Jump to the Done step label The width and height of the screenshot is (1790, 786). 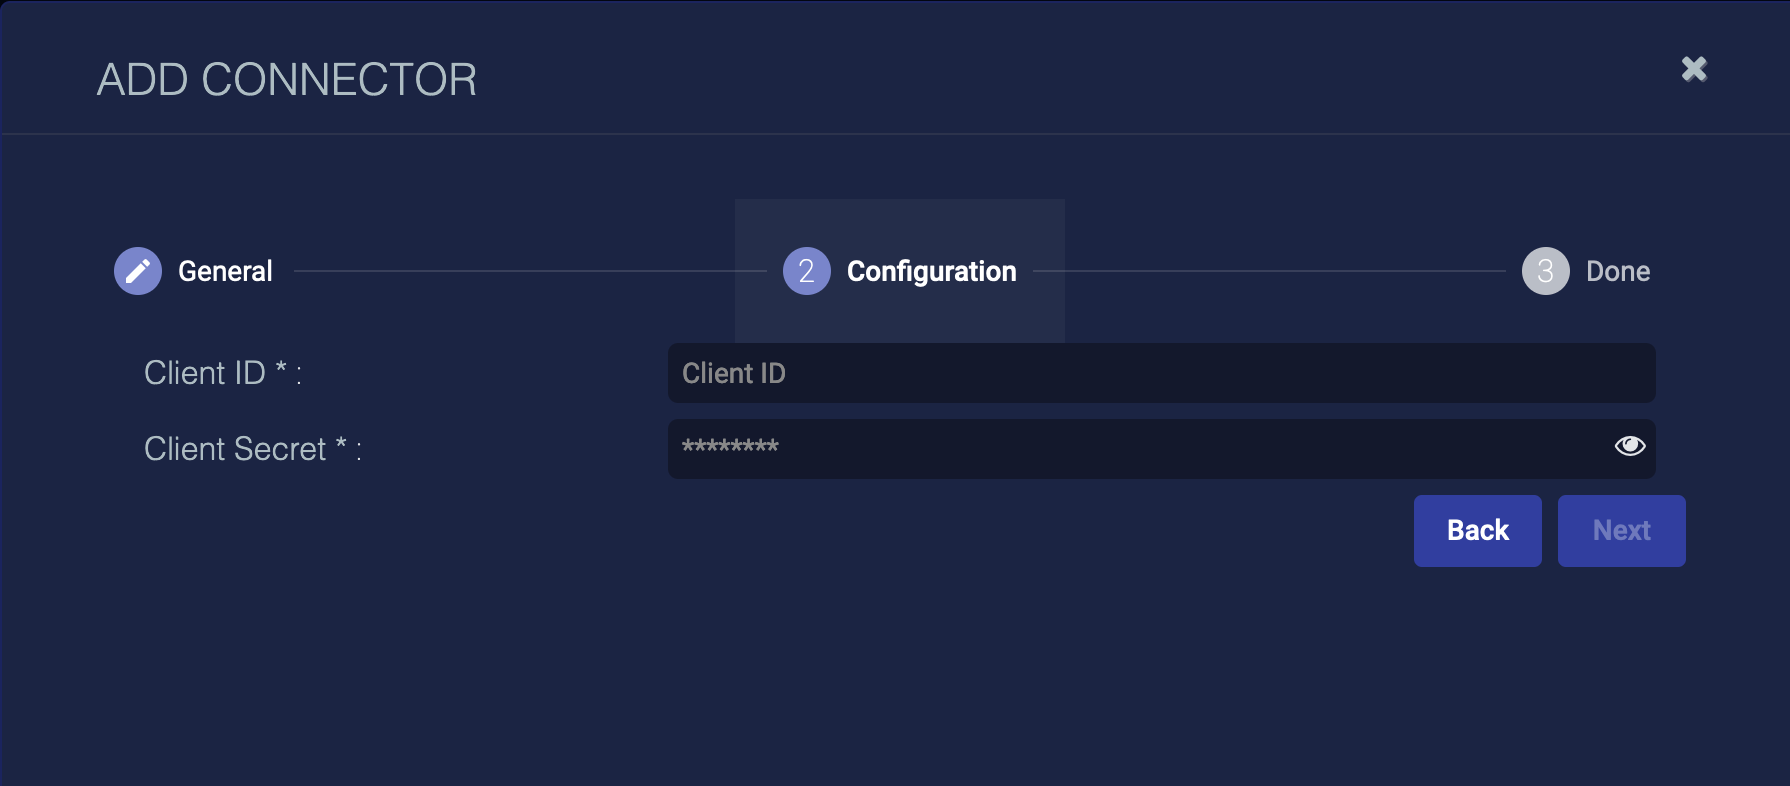click(x=1618, y=271)
